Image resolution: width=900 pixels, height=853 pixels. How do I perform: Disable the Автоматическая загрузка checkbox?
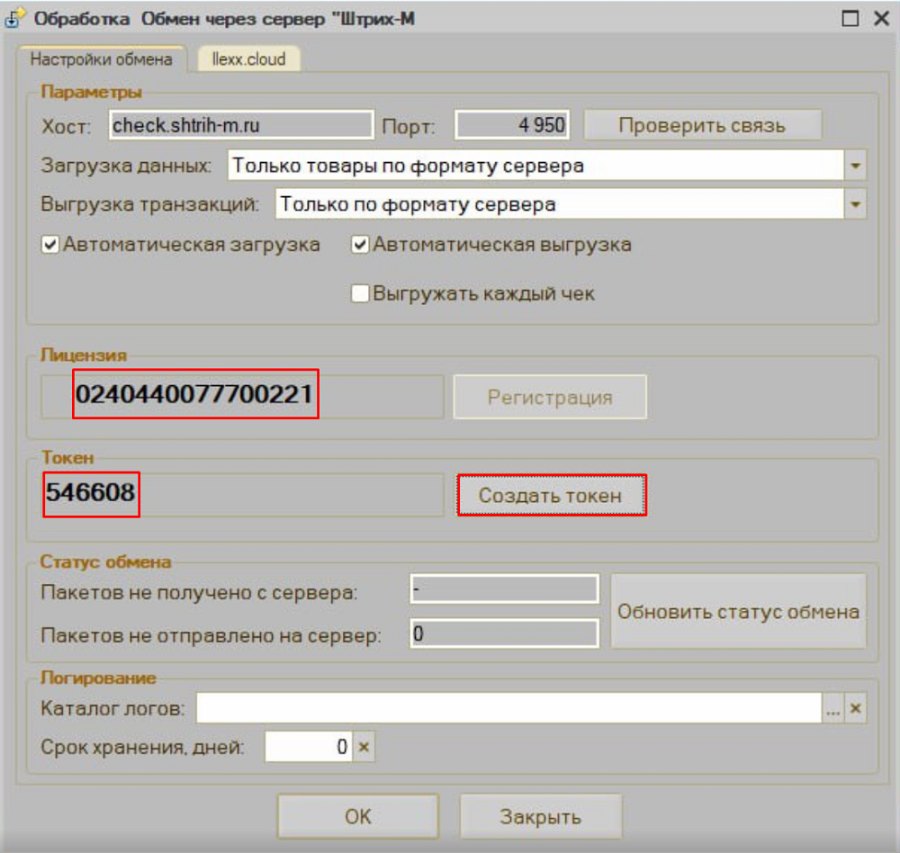point(50,245)
